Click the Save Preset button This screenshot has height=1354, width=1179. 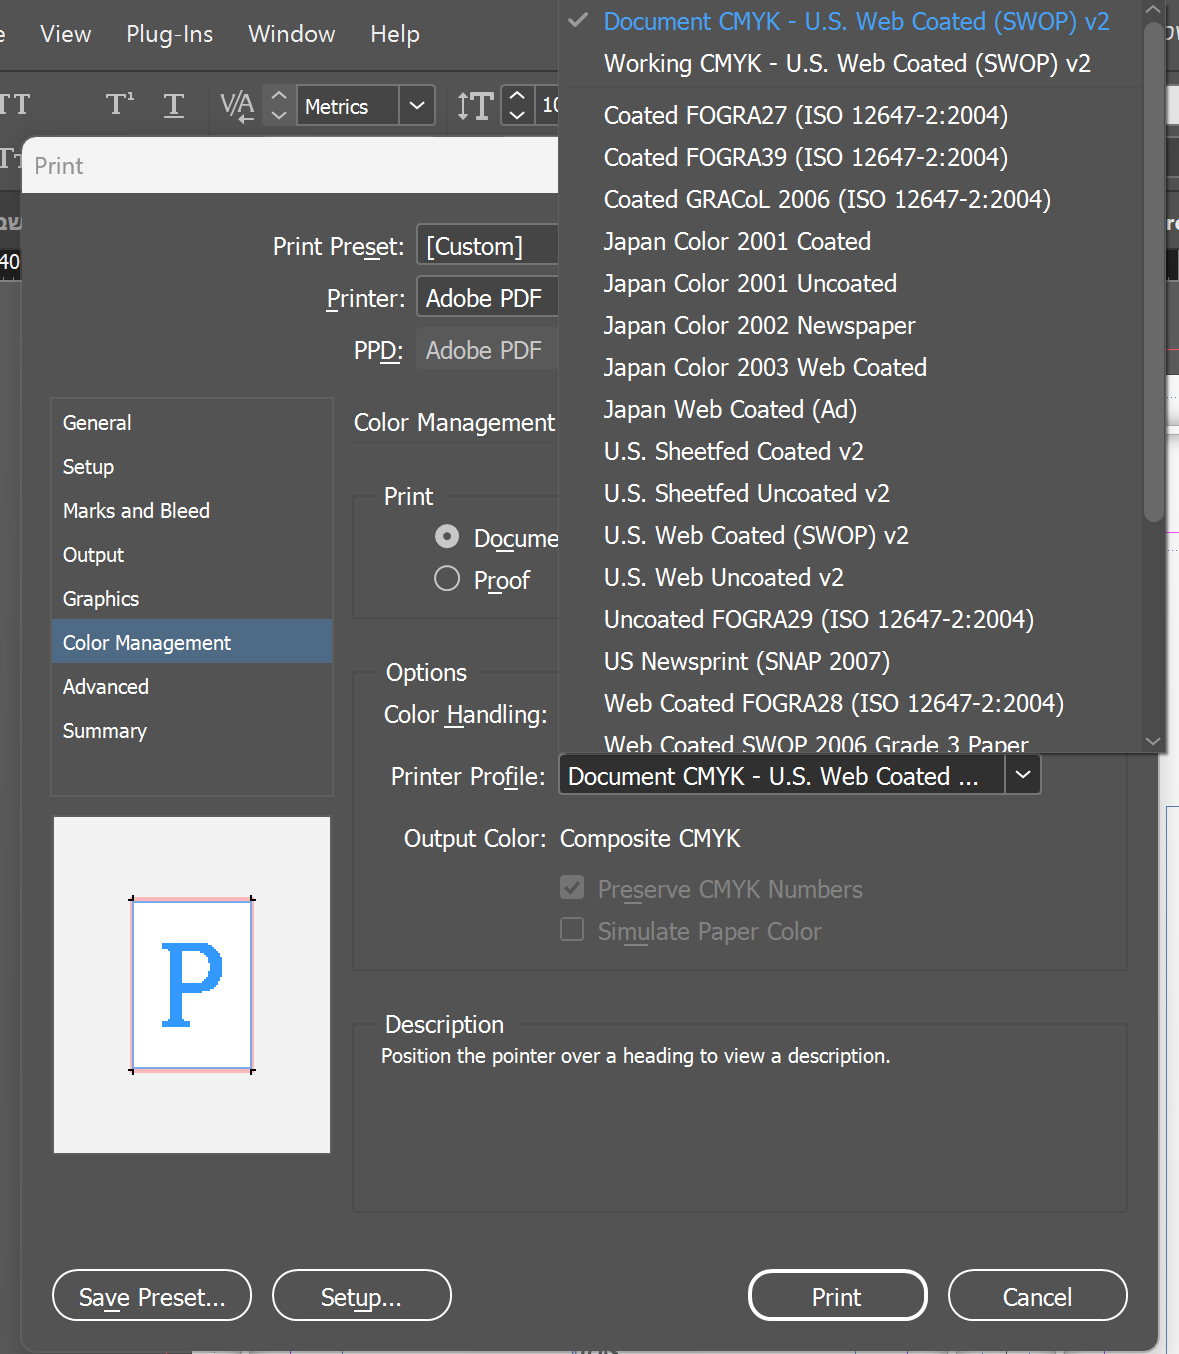pyautogui.click(x=152, y=1296)
